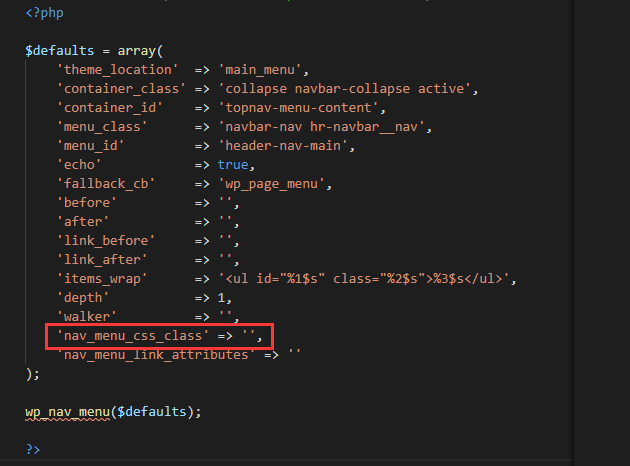Click the 'wp_page_menu' value
630x466 pixels.
[x=271, y=184]
